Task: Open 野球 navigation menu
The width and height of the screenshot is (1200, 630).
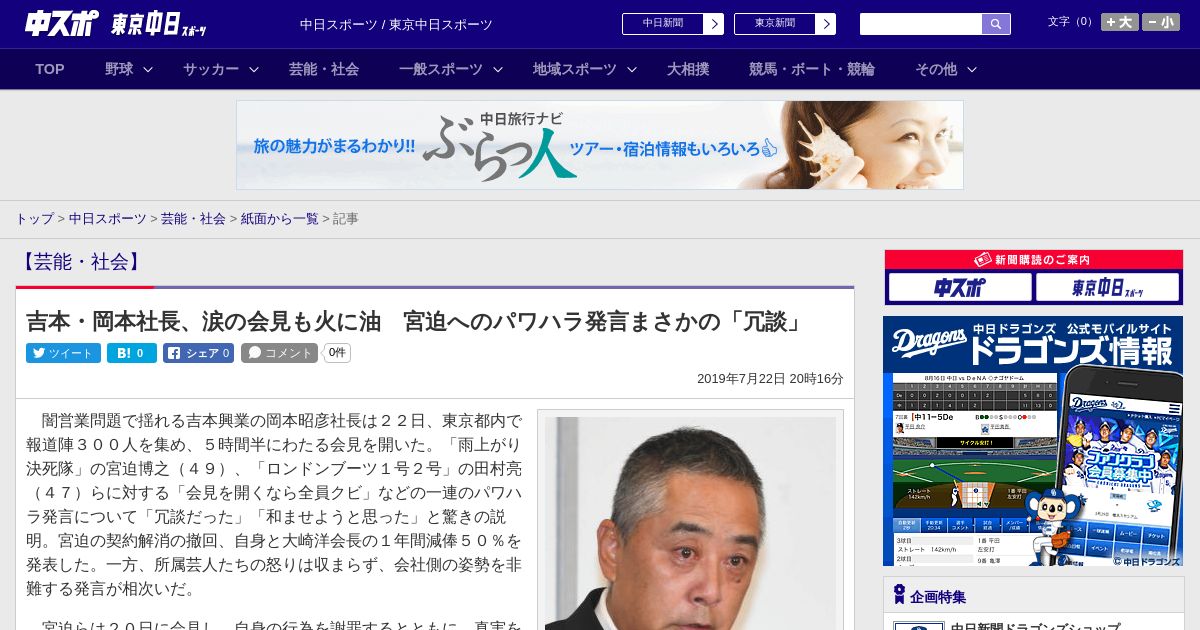Action: tap(119, 69)
